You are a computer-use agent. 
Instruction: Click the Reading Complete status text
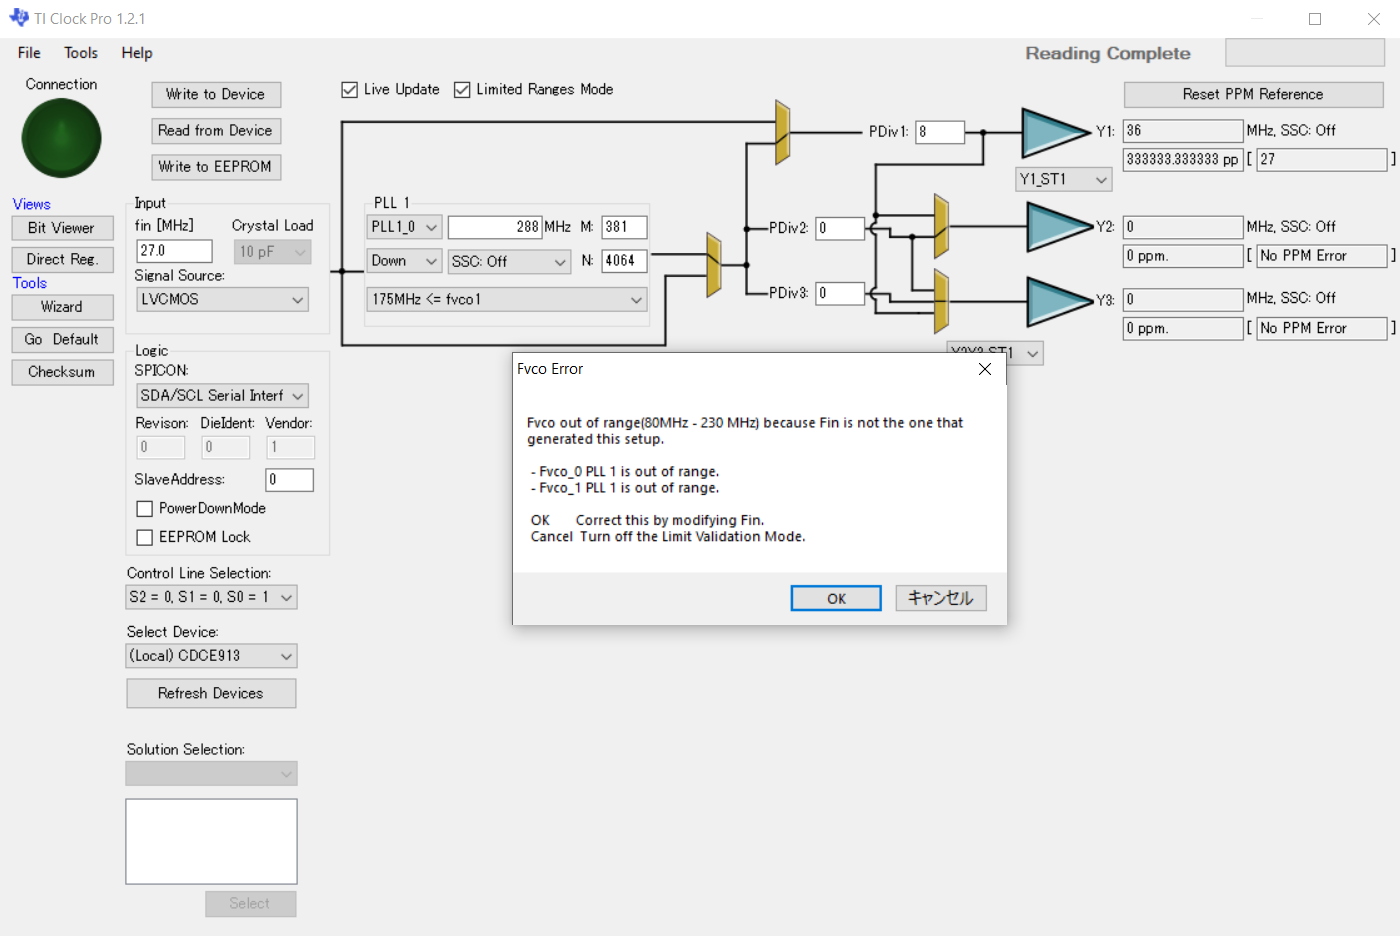tap(1108, 54)
